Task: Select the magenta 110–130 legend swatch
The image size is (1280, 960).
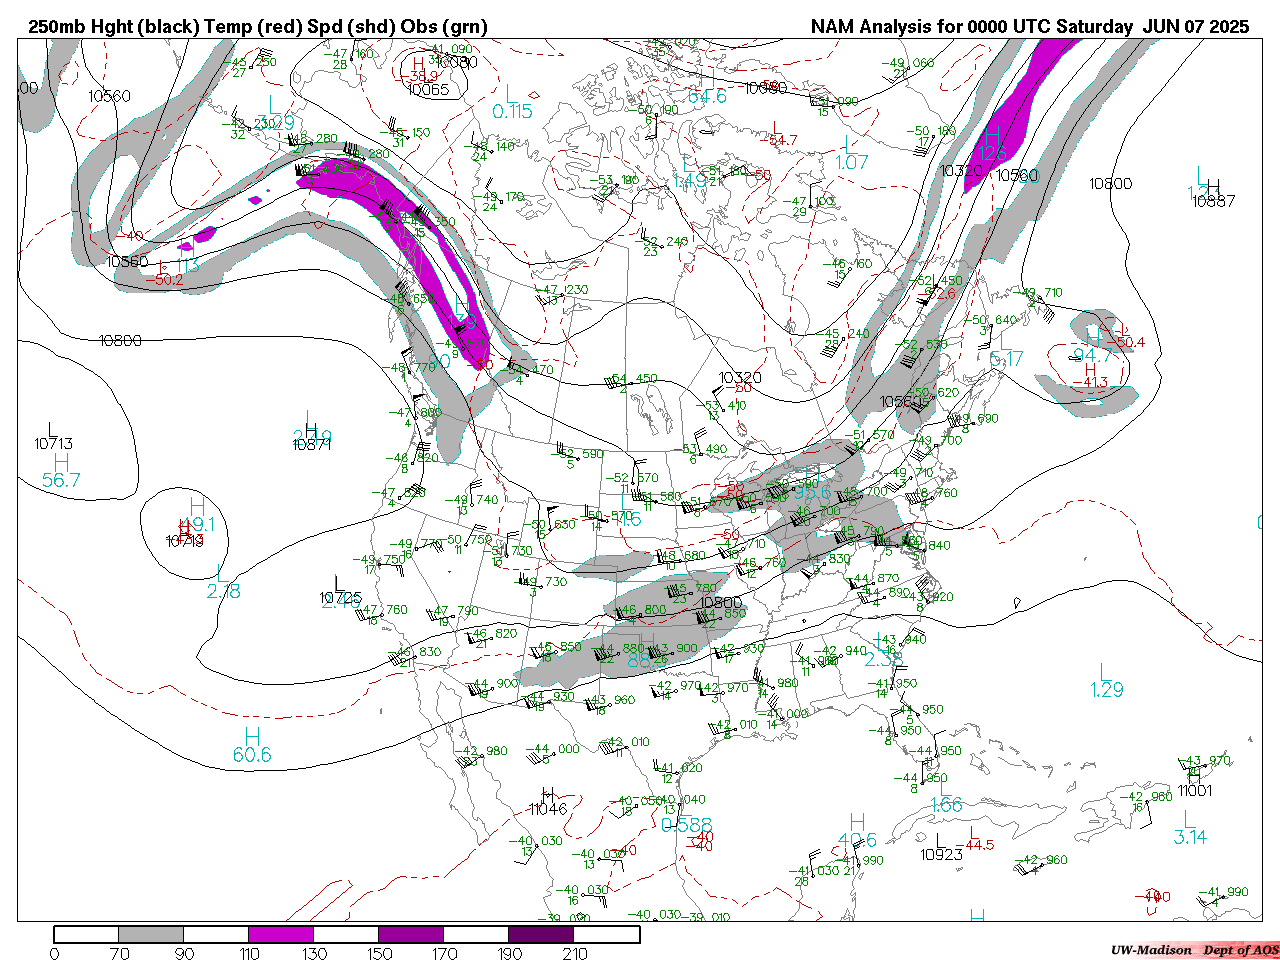Action: [281, 935]
